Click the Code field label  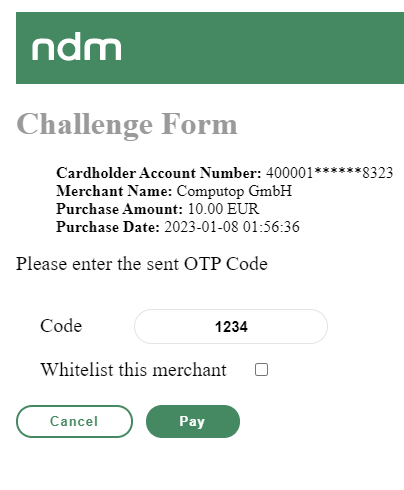coord(61,326)
